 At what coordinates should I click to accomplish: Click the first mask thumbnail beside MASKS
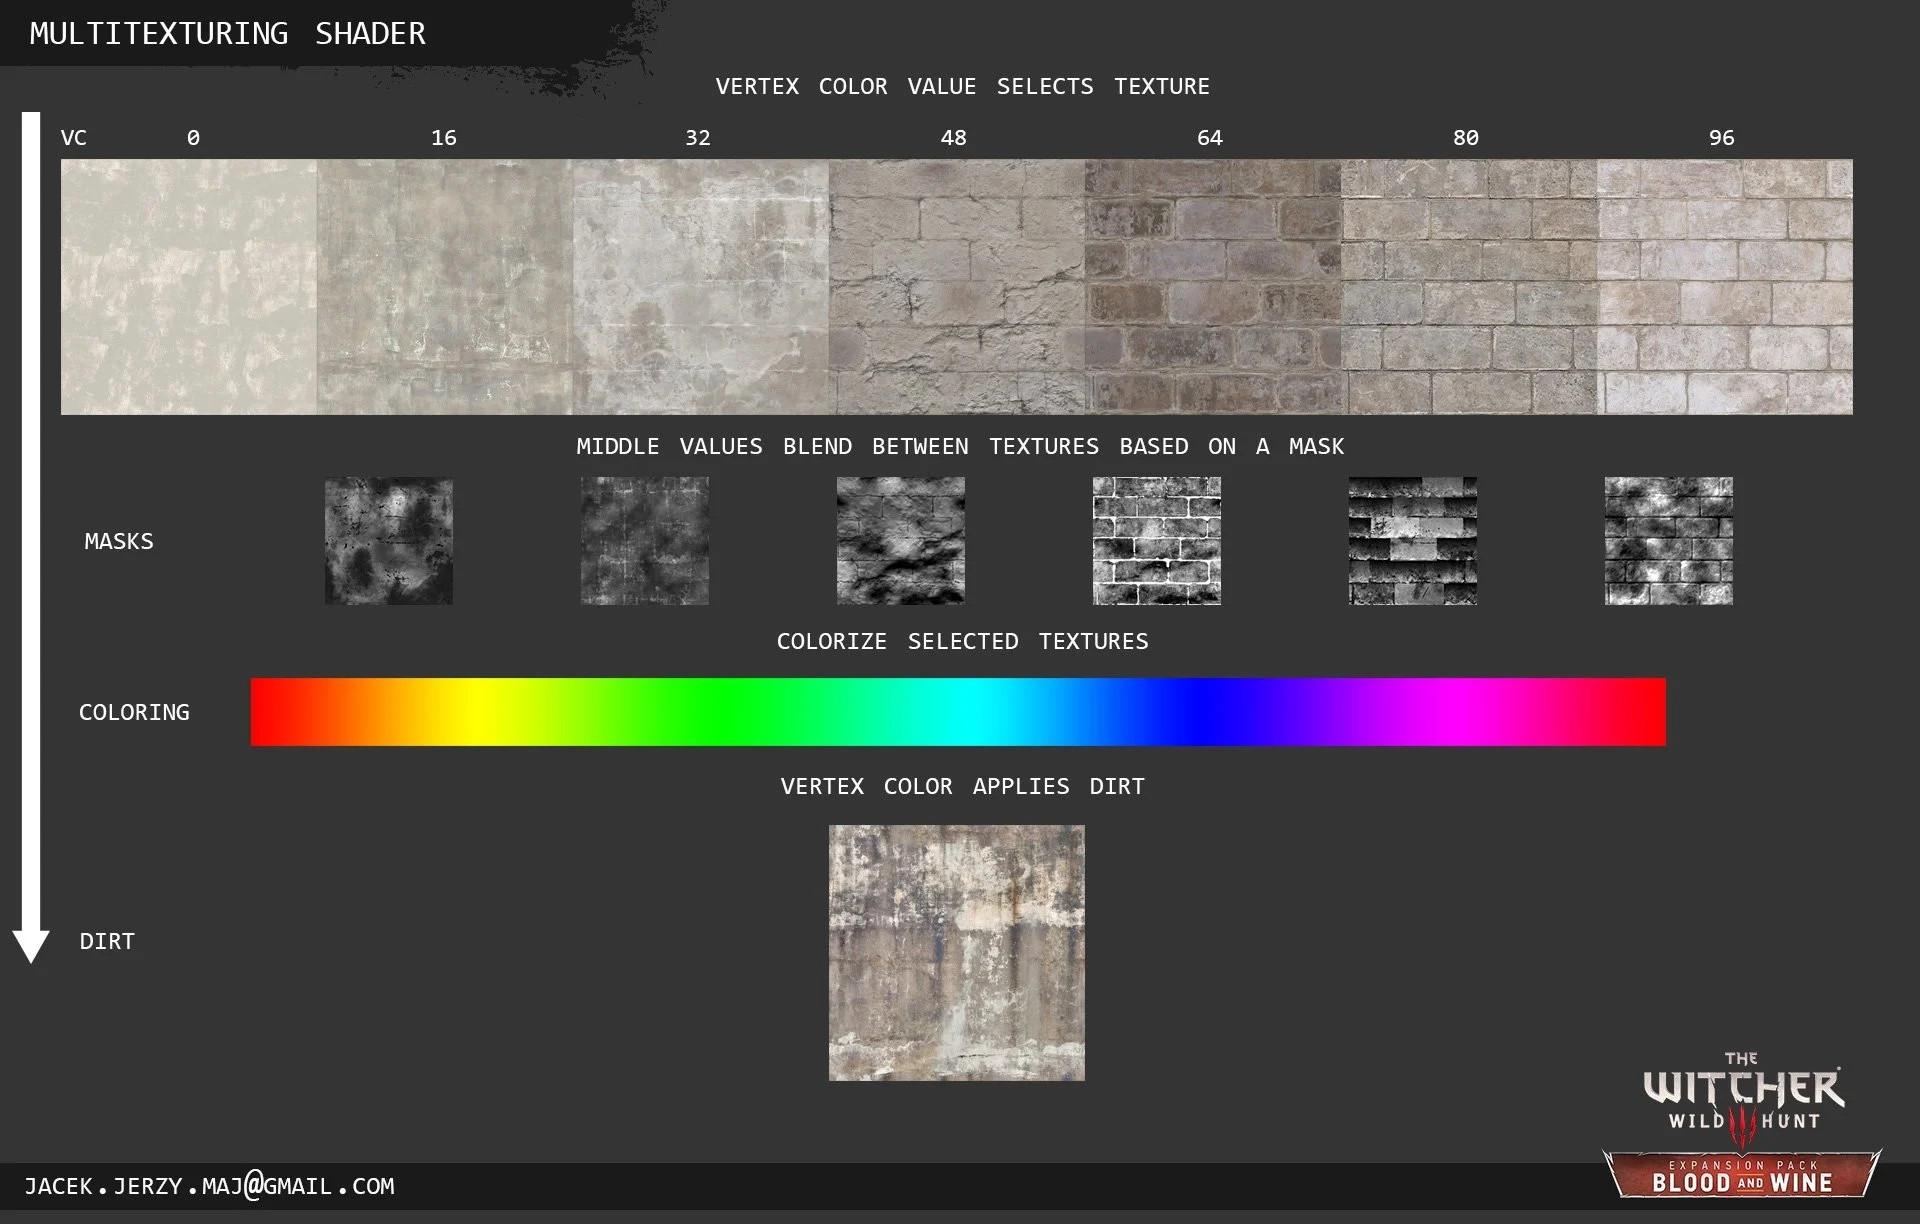[389, 541]
